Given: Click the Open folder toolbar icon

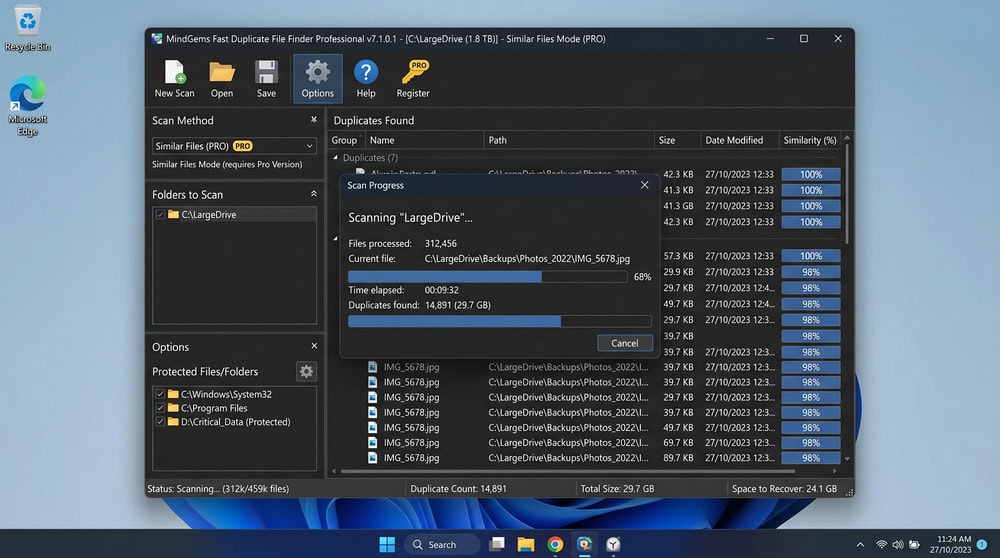Looking at the screenshot, I should click(x=221, y=79).
